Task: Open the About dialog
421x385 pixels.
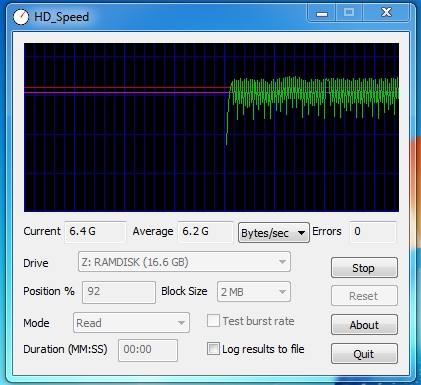Action: 364,325
